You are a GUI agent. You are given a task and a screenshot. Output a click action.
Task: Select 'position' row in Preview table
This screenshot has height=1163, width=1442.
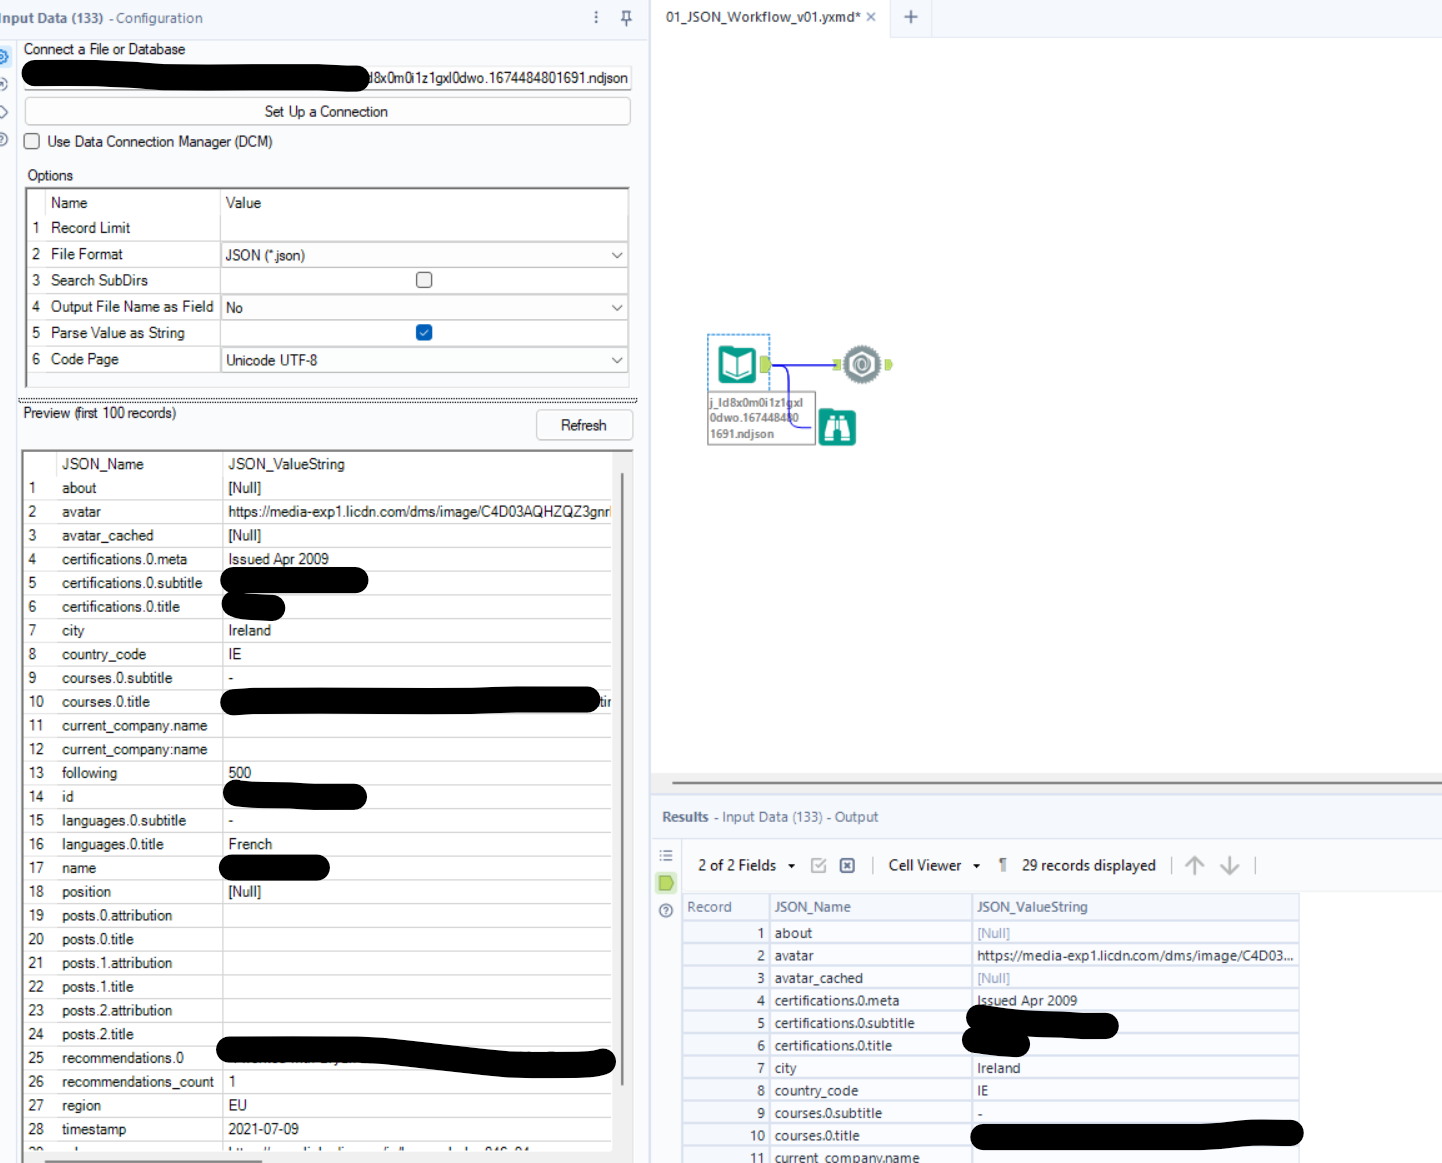(x=318, y=892)
